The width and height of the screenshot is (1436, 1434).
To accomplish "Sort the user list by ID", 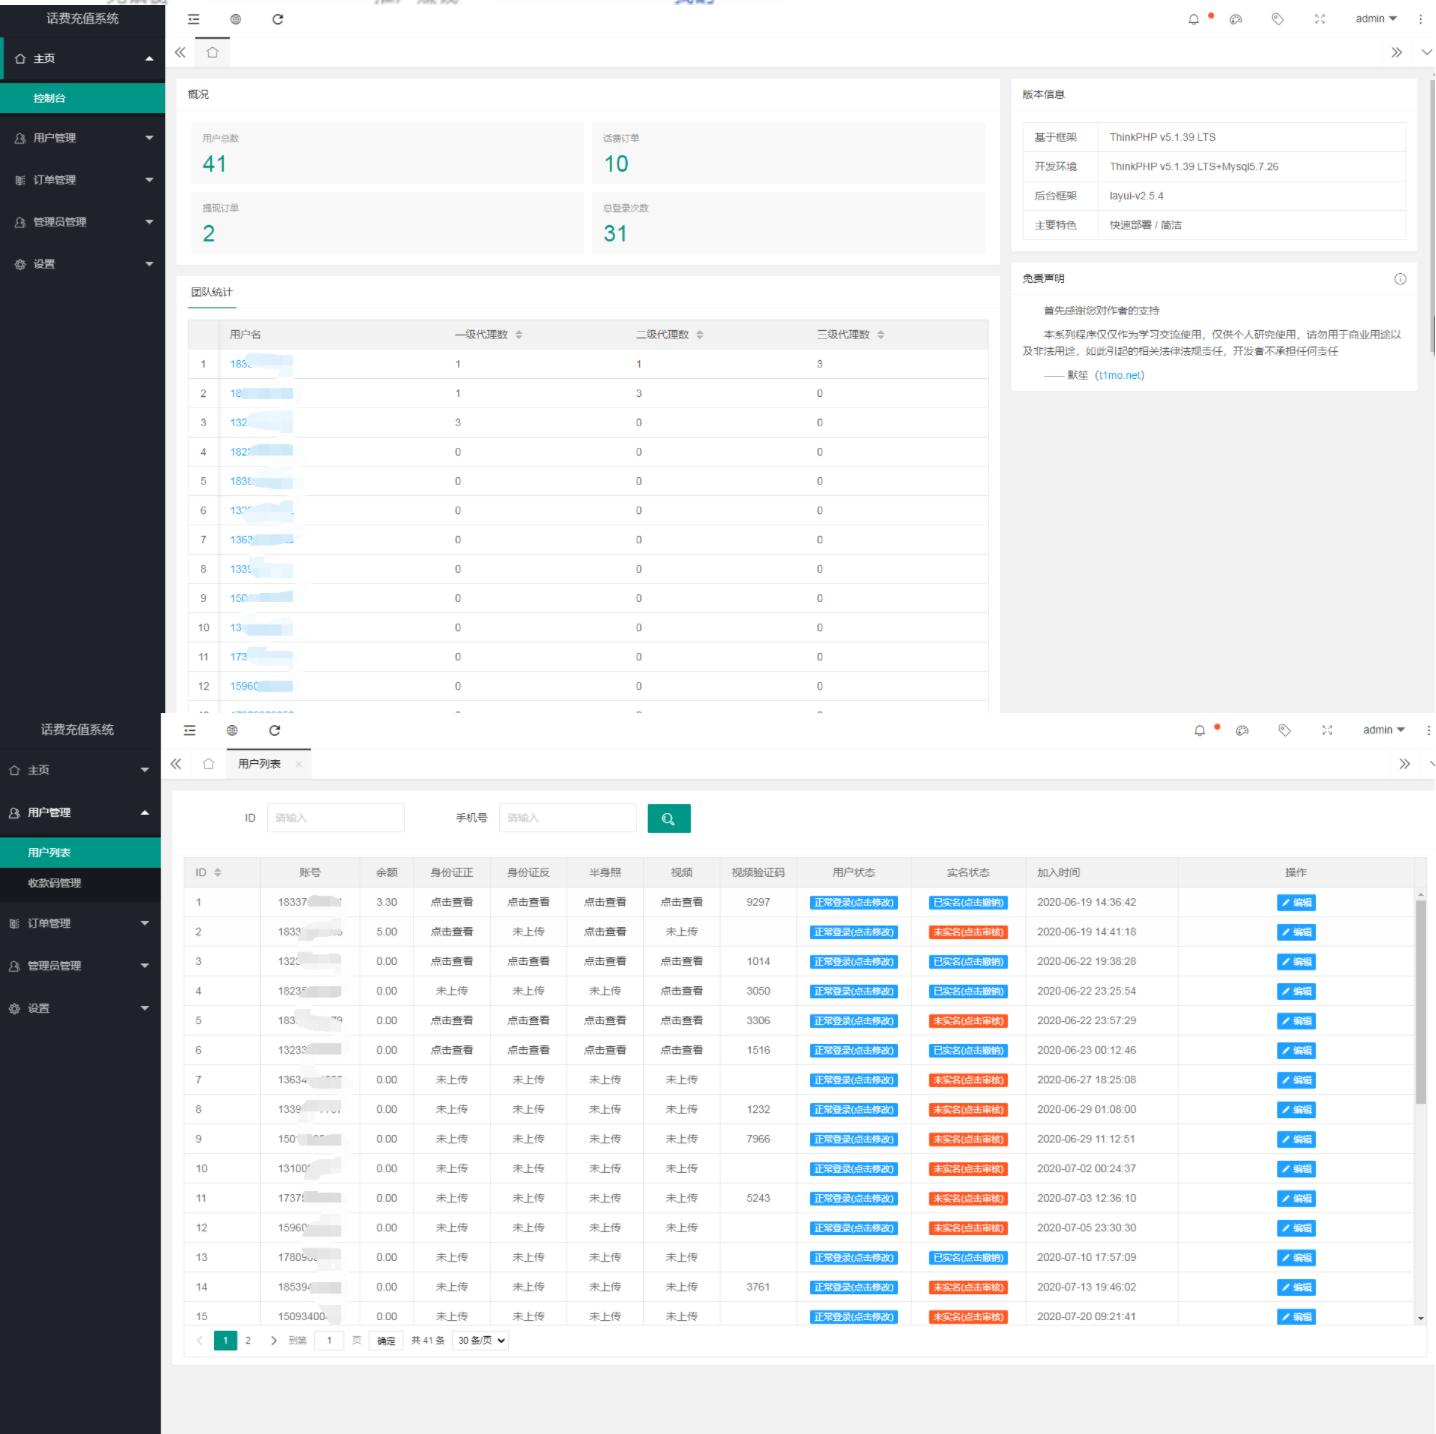I will [x=218, y=873].
